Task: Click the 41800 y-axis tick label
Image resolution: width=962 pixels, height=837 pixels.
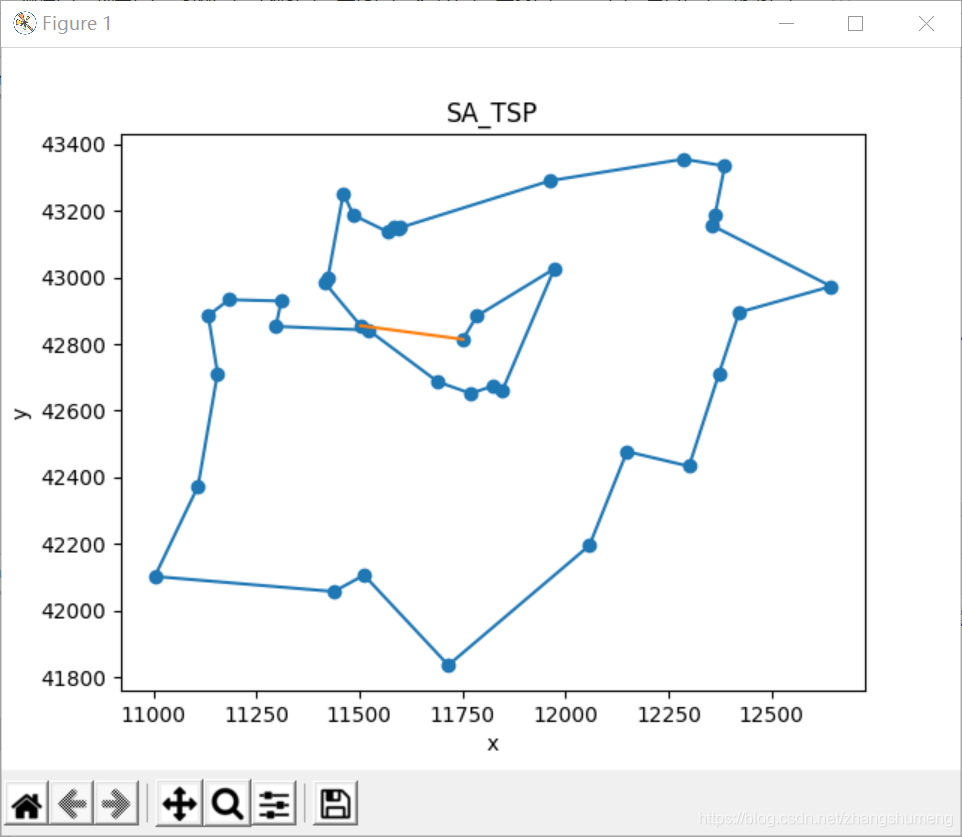Action: click(73, 678)
